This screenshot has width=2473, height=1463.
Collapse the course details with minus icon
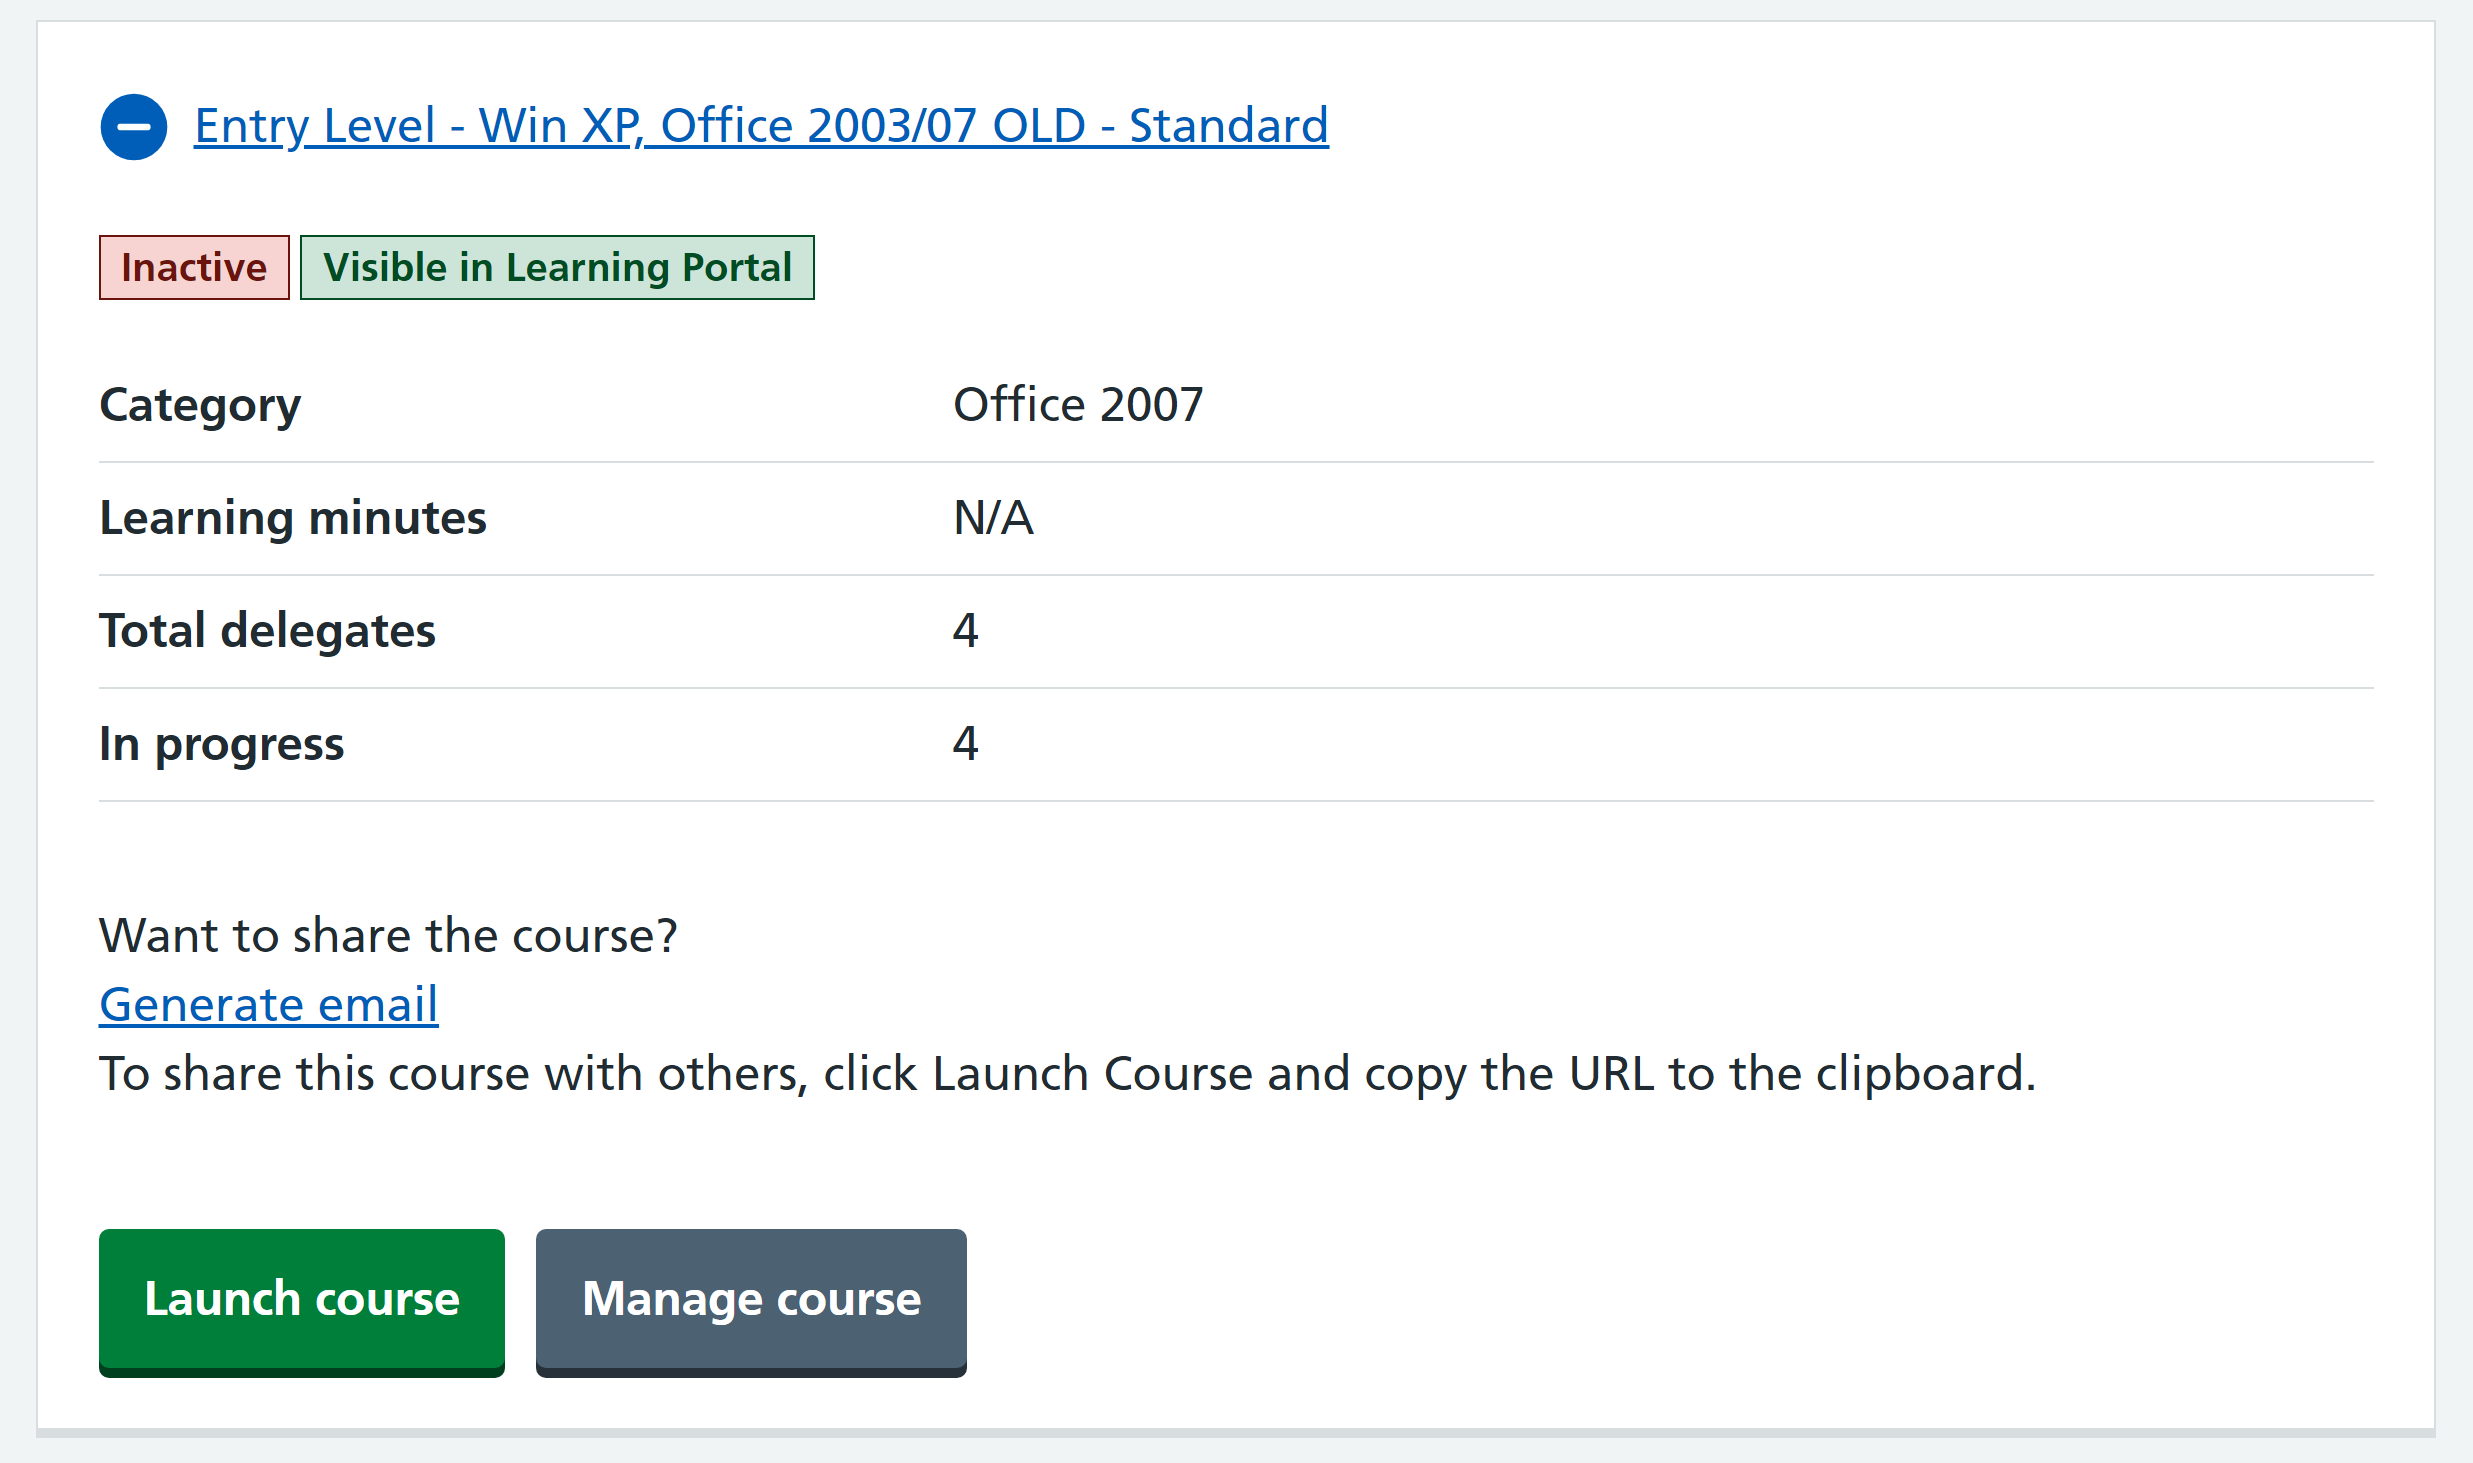(133, 127)
